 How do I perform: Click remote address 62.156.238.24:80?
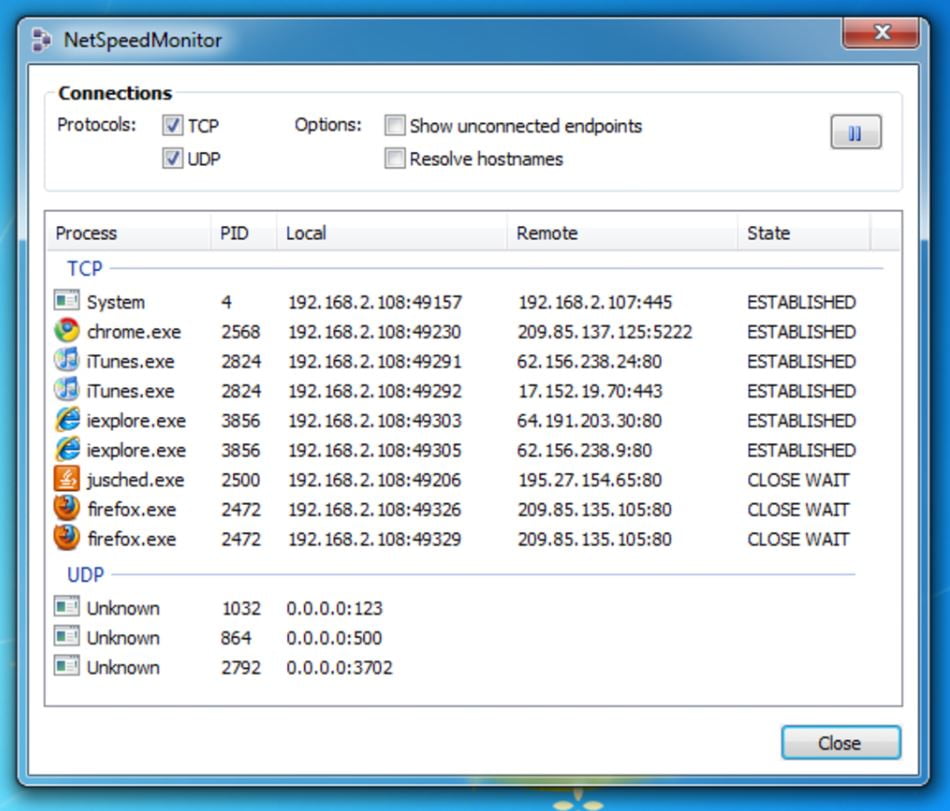pos(590,361)
